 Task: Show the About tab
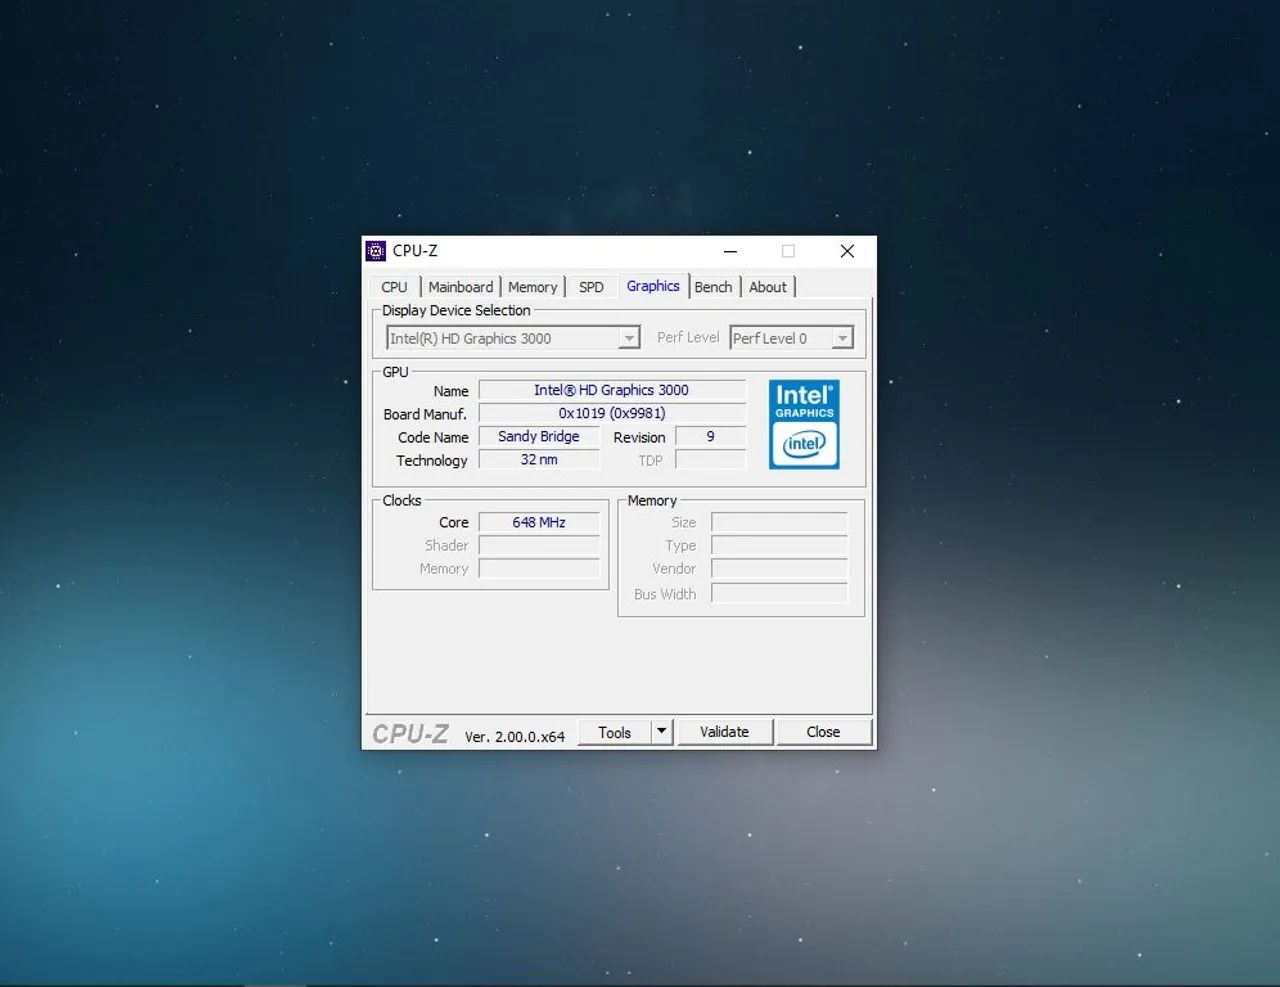click(768, 287)
